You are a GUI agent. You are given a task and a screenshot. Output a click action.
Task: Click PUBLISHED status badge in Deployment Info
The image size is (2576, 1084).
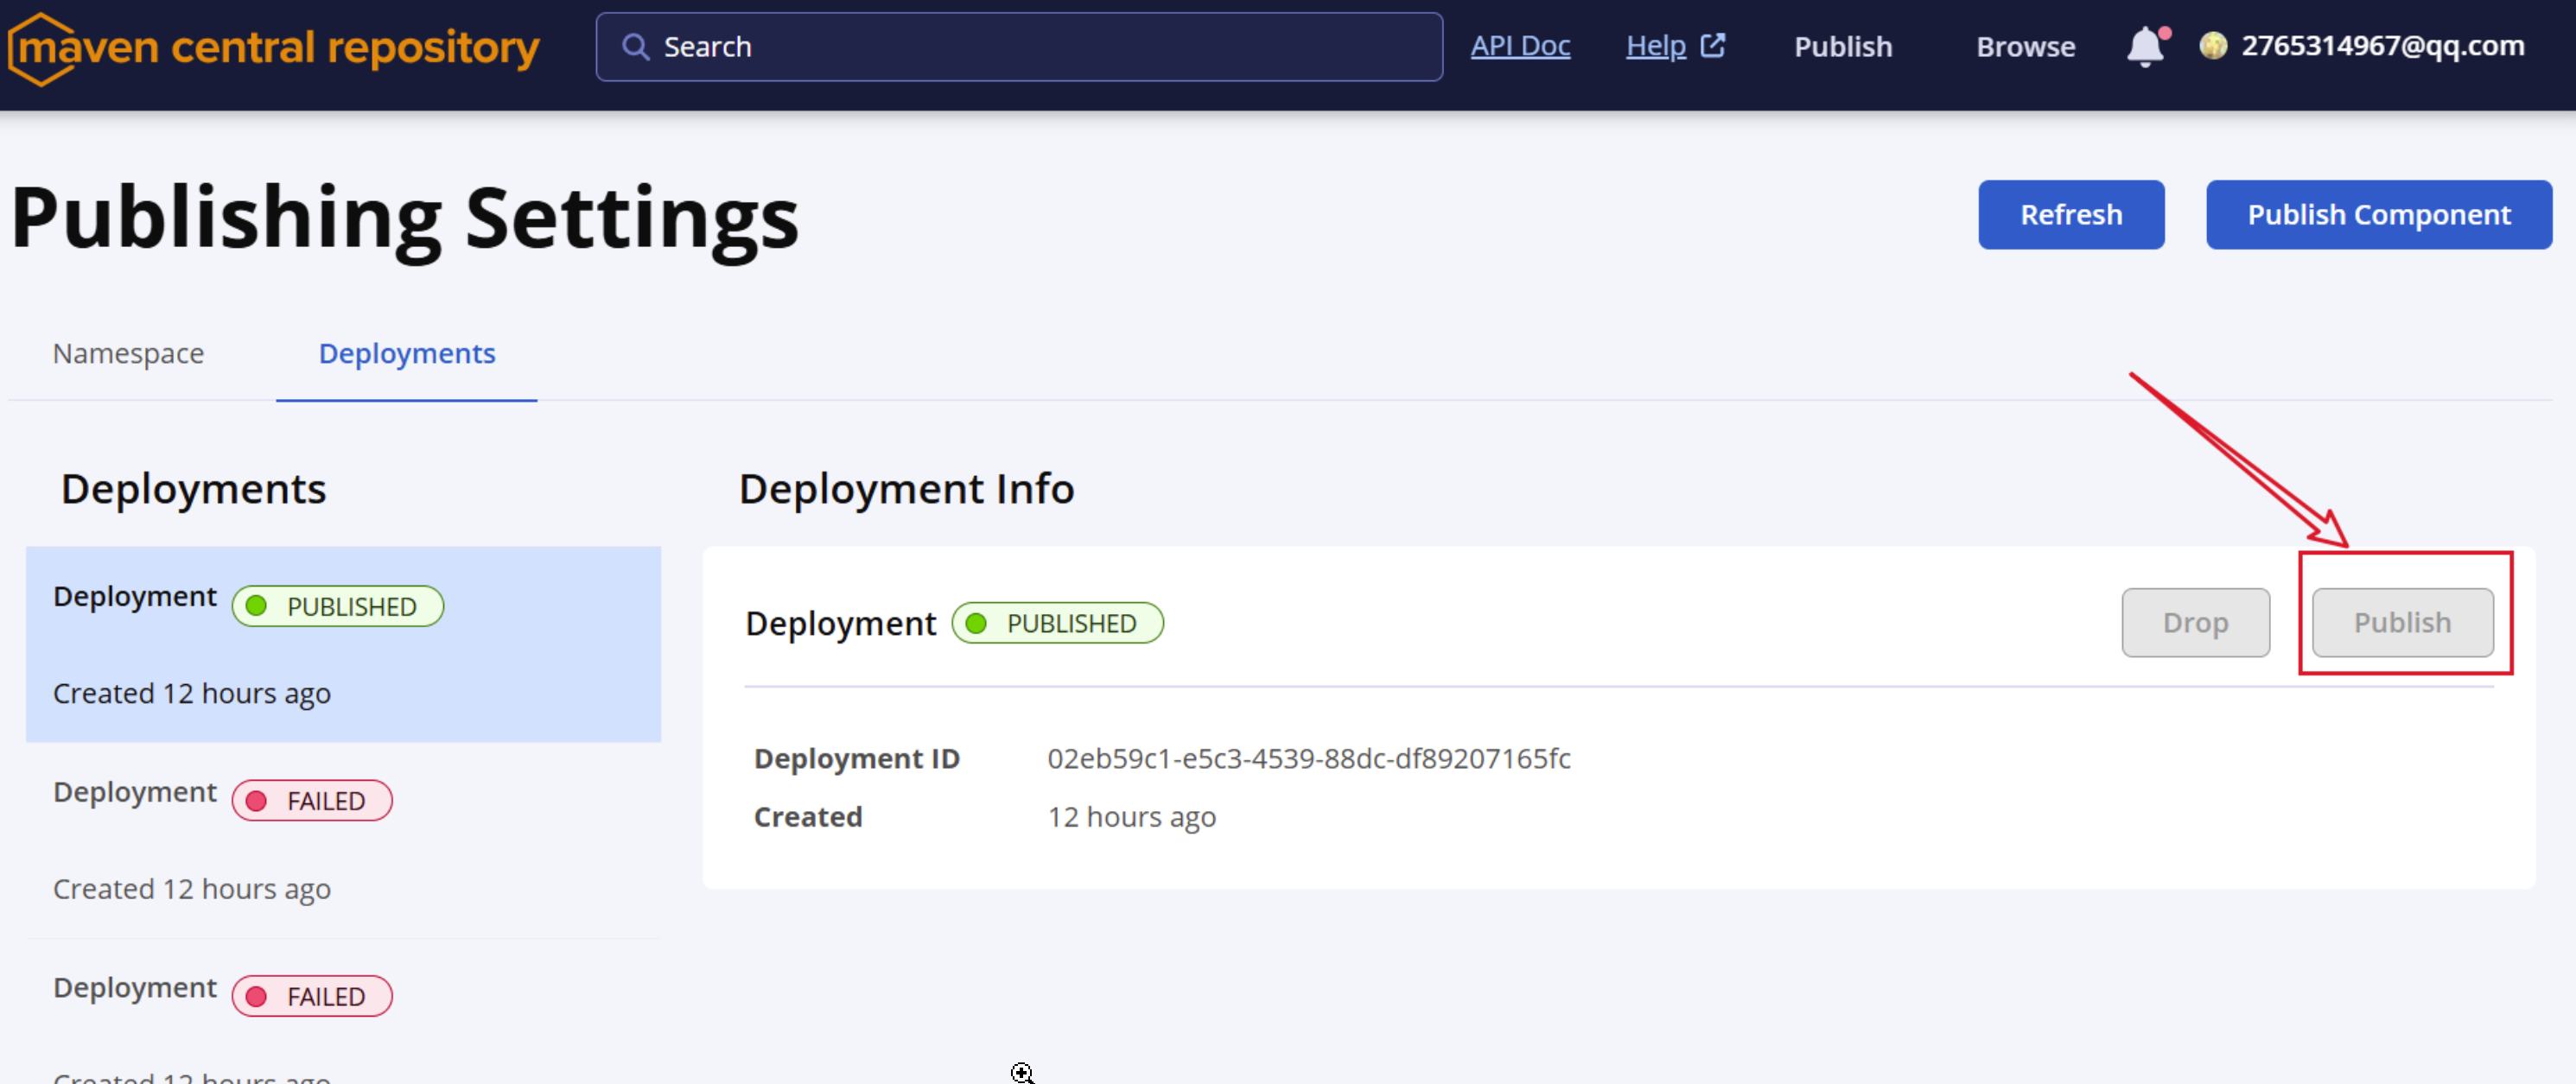tap(1058, 624)
